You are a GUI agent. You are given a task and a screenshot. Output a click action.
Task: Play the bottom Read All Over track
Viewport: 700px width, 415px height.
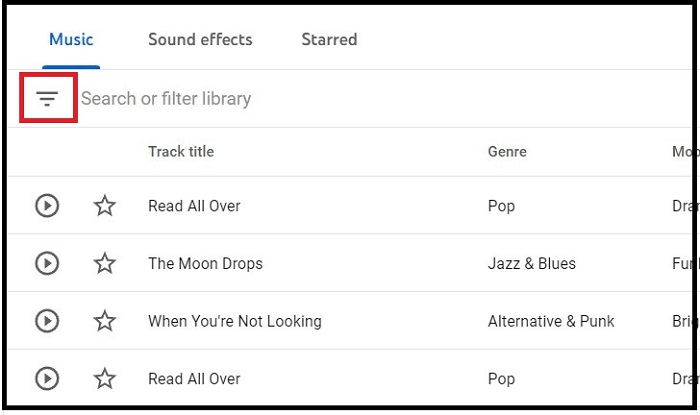coord(47,379)
